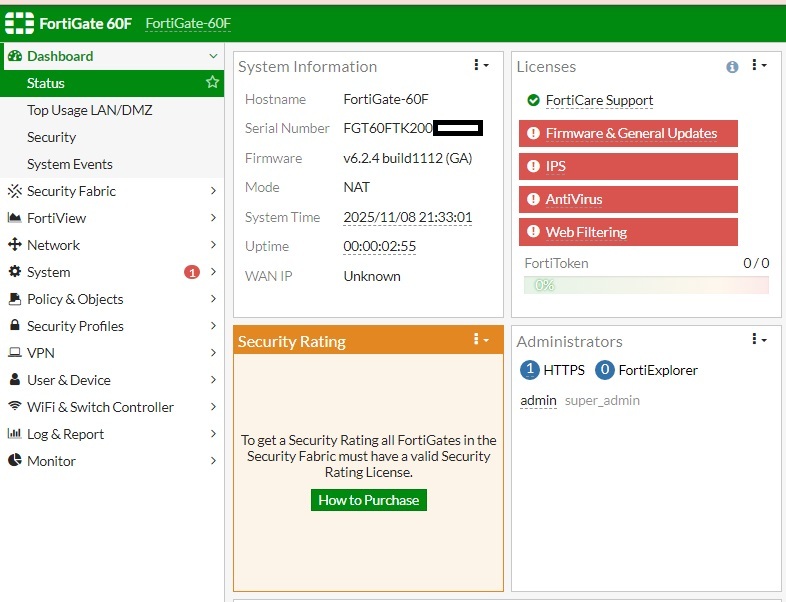The image size is (786, 602).
Task: Open Top Usage LAN/DMZ dashboard
Action: [x=90, y=110]
